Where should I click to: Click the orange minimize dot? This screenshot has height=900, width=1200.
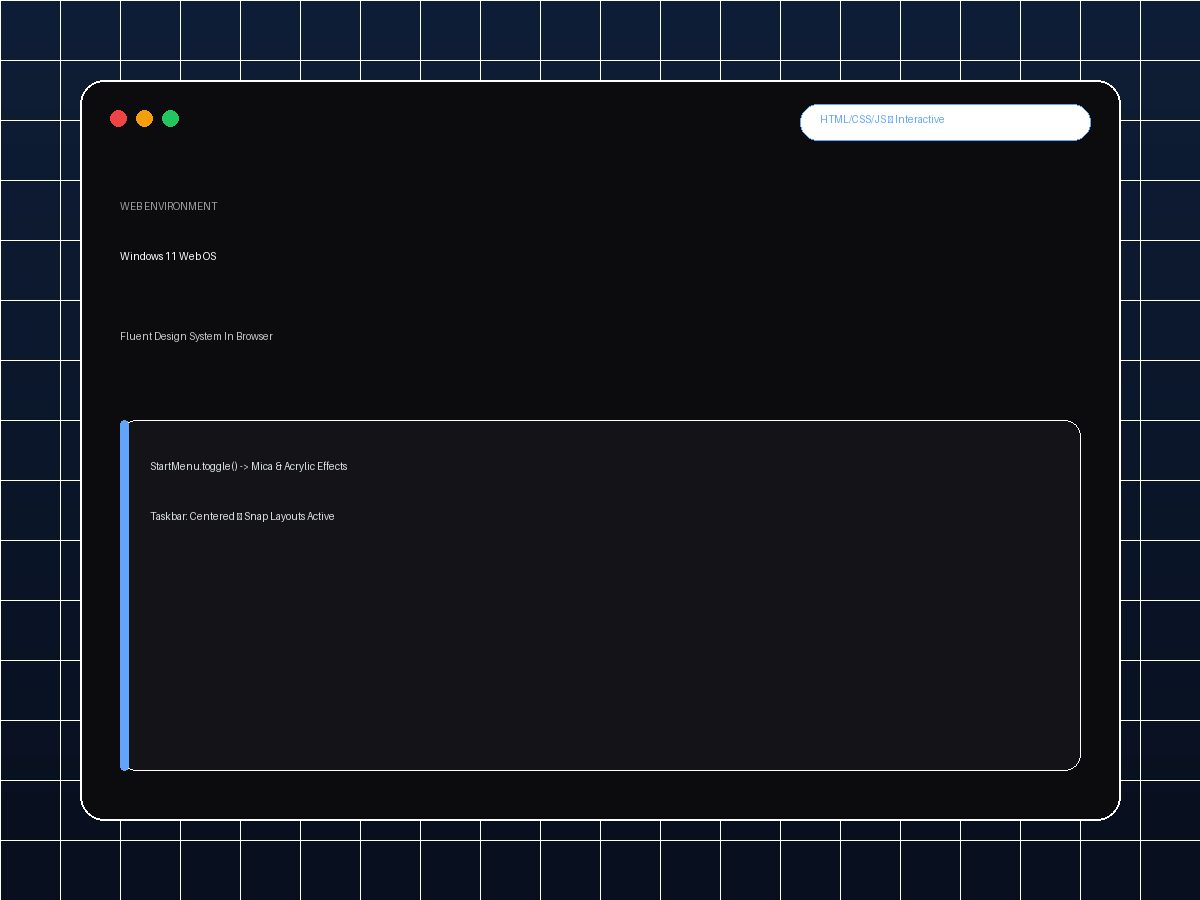(144, 119)
